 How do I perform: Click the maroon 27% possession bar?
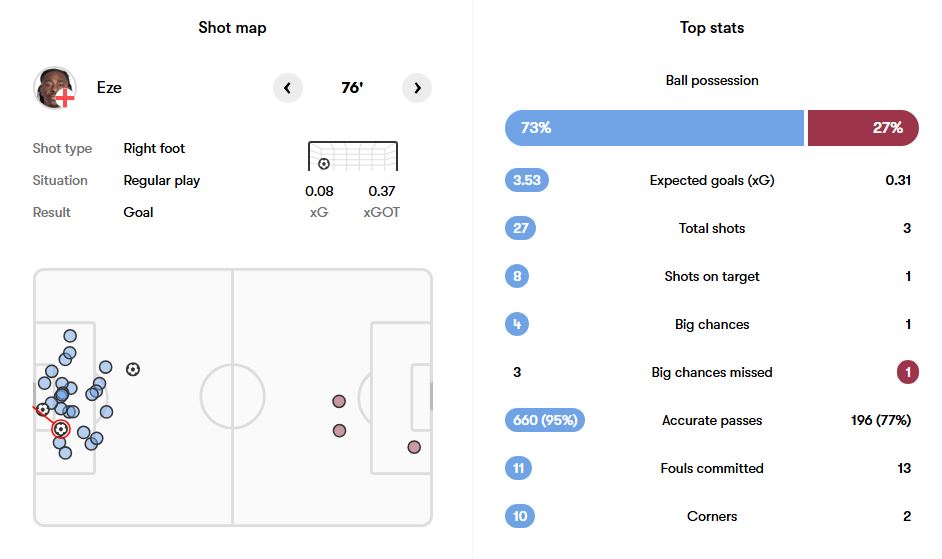coord(863,127)
